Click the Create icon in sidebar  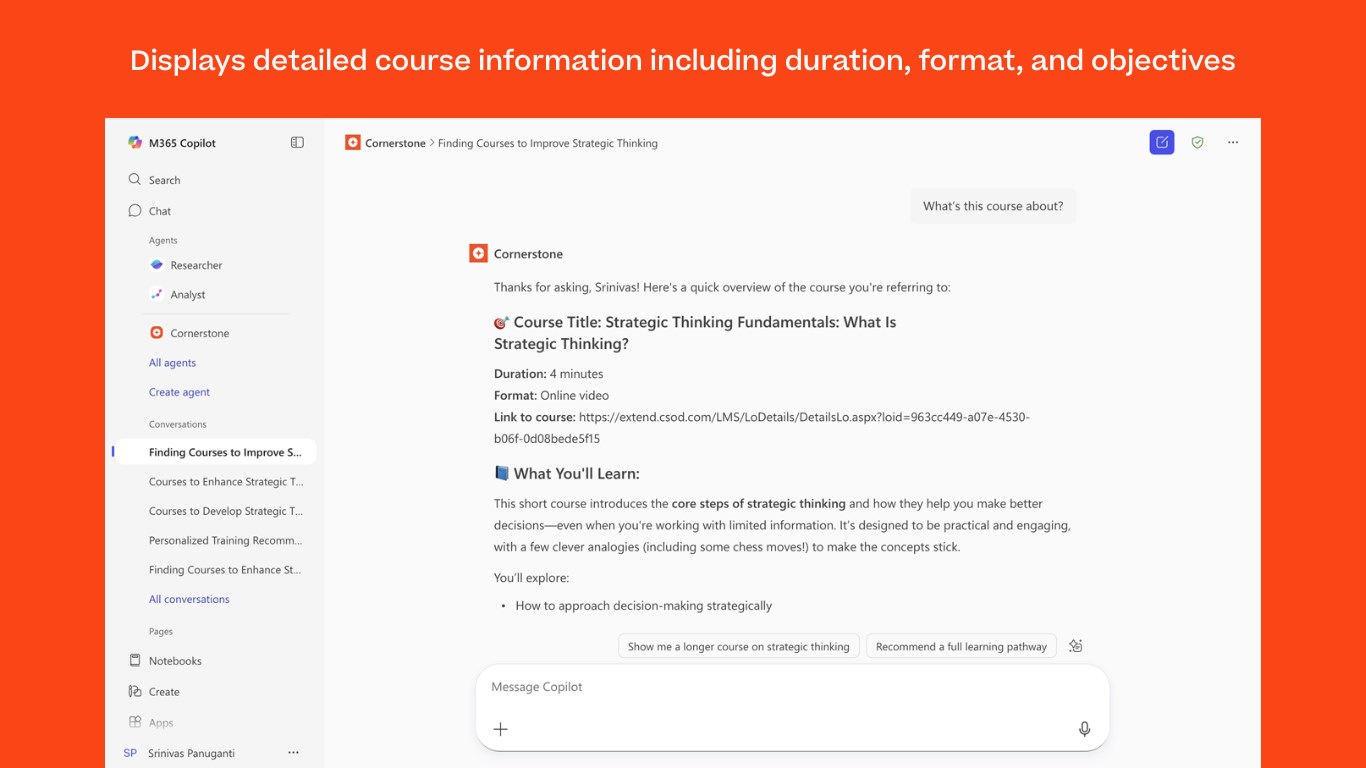(135, 692)
